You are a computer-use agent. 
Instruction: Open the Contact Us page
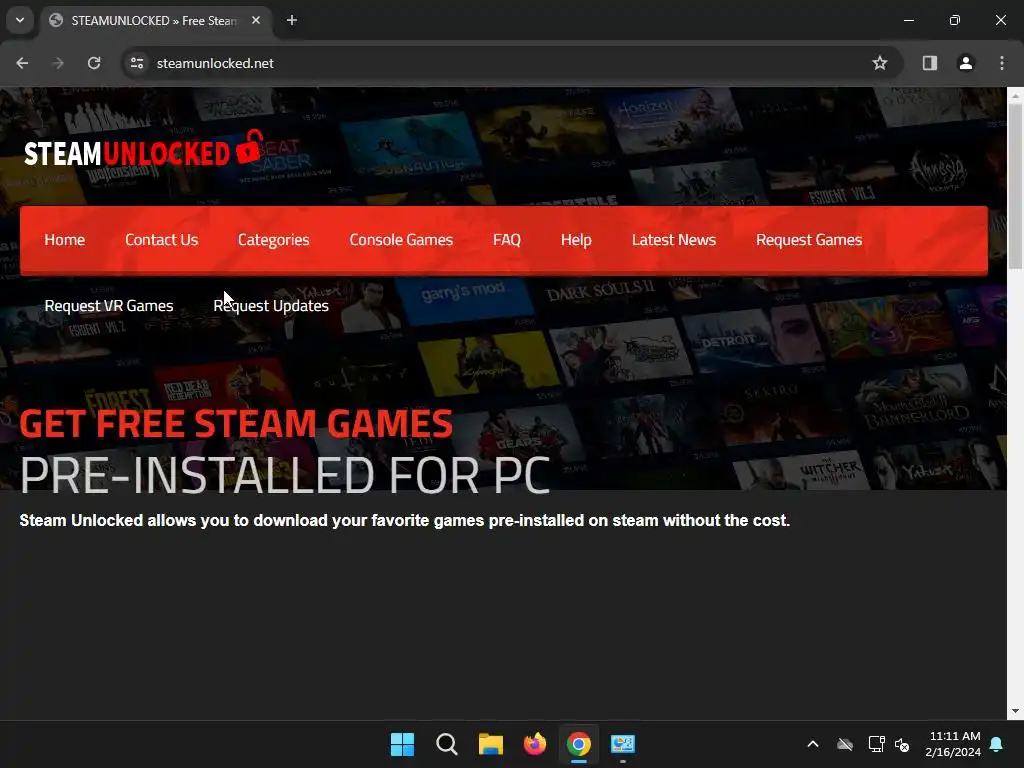tap(161, 240)
